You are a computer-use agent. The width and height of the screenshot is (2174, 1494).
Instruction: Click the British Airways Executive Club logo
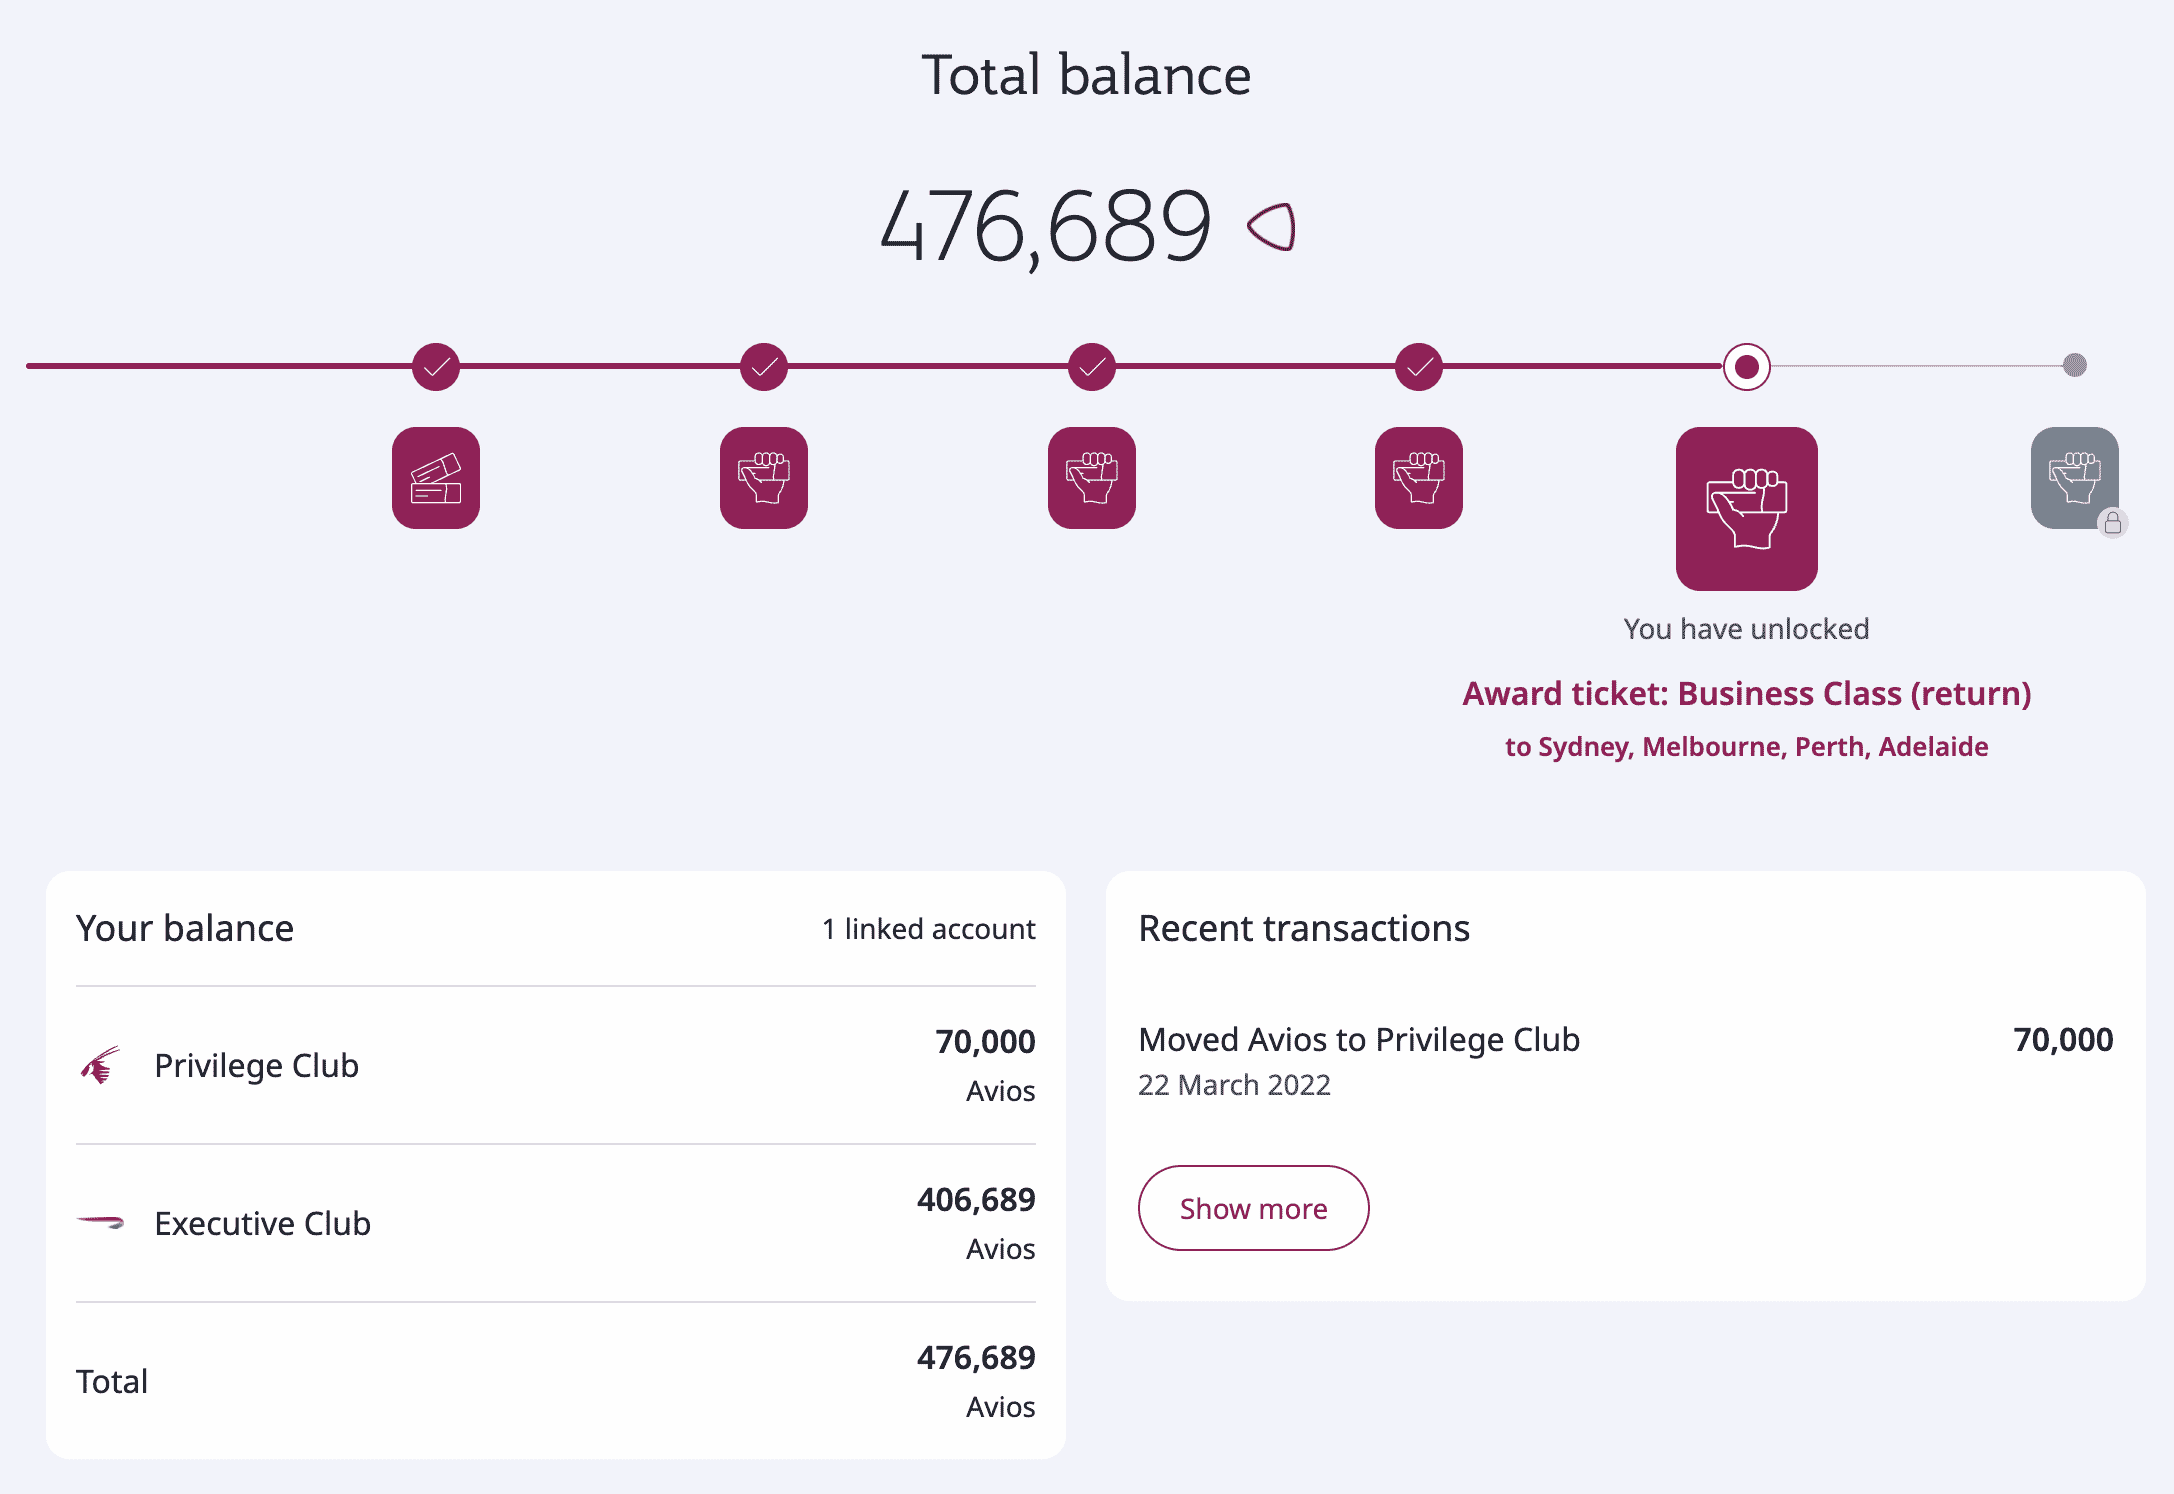point(100,1222)
